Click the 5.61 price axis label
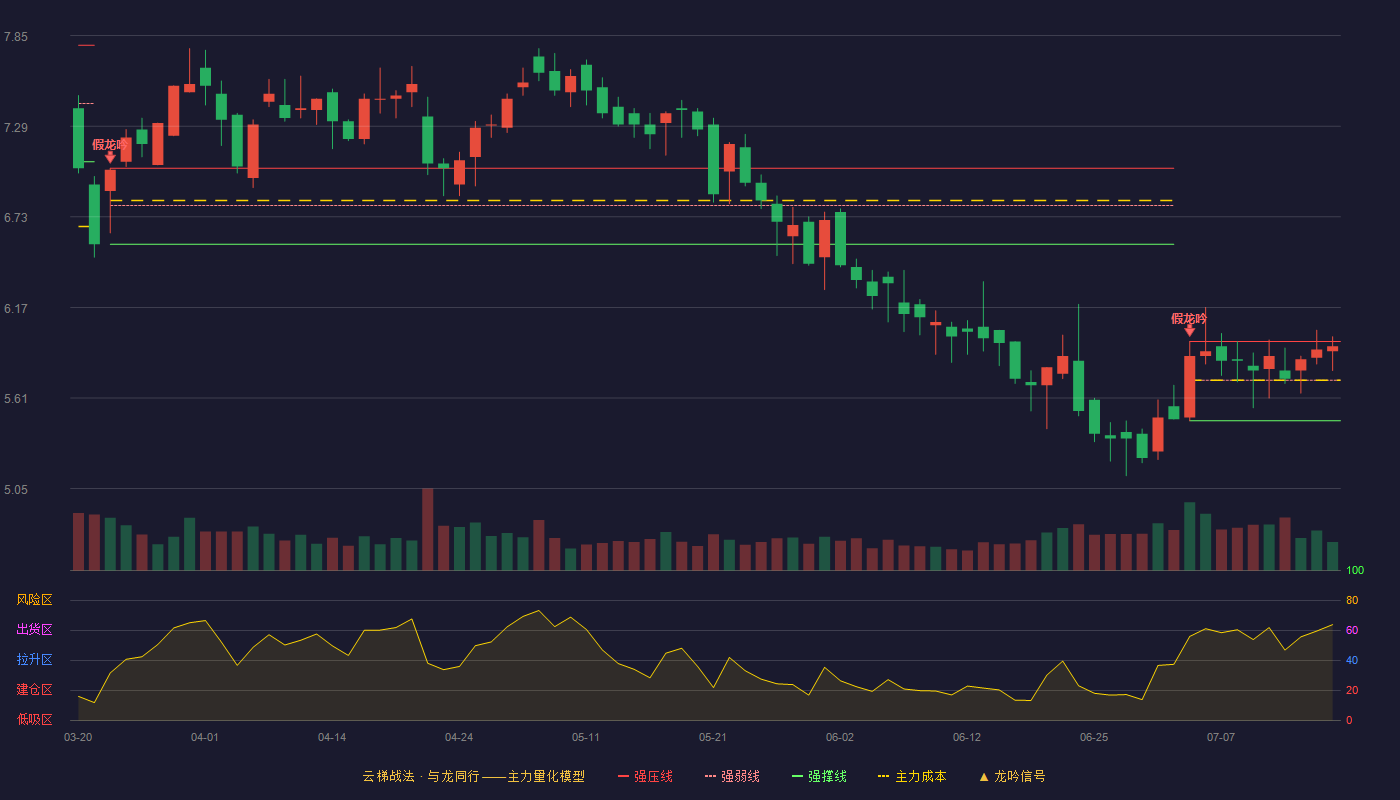Screen dimensions: 1400x800 click(x=16, y=399)
